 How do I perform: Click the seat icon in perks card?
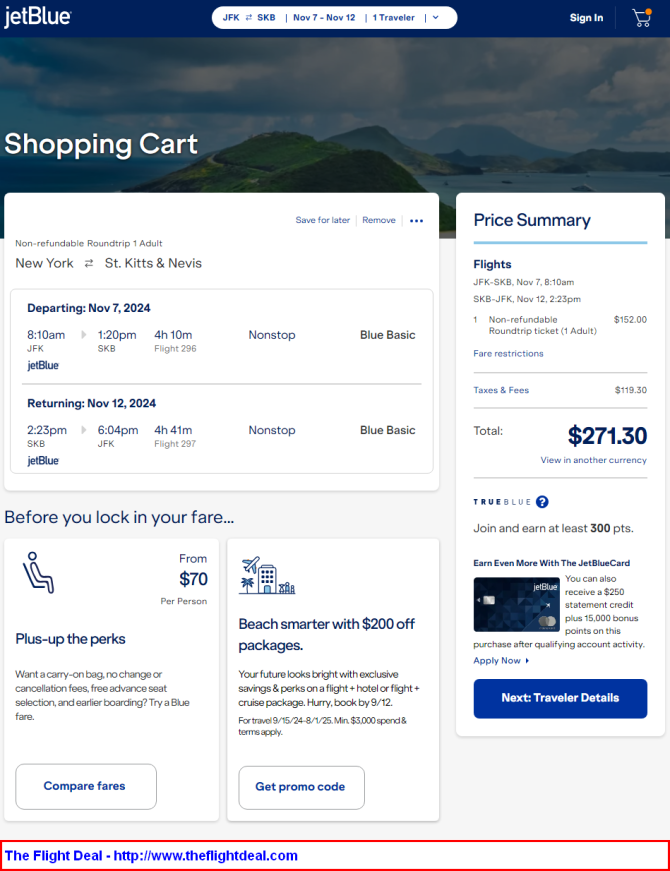click(38, 573)
